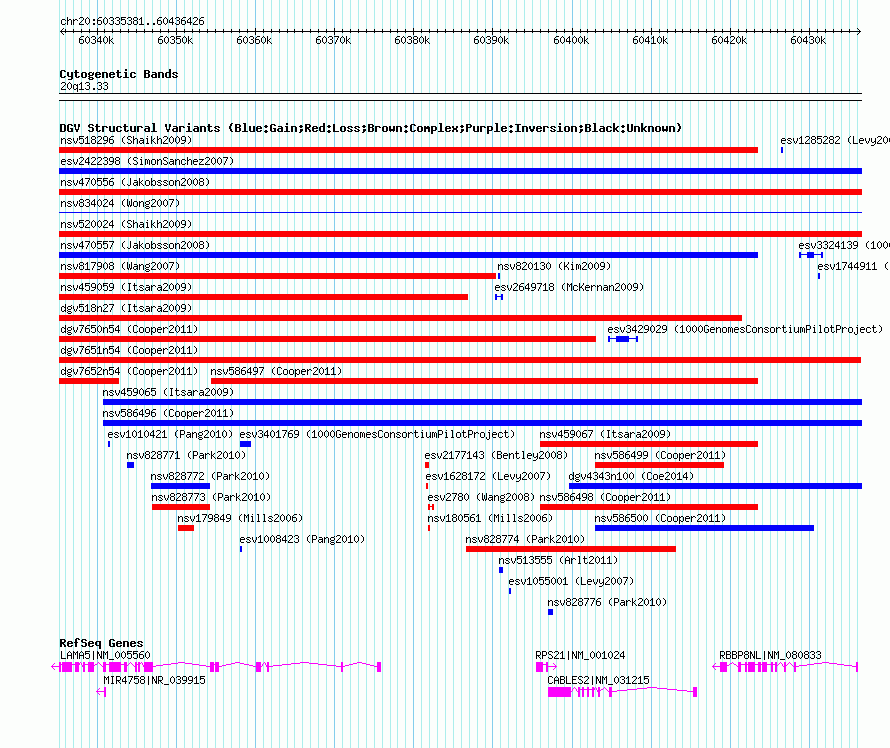The image size is (890, 748).
Task: Select esv2422398 (SimonSanchez2007) blue gain bar
Action: point(460,171)
